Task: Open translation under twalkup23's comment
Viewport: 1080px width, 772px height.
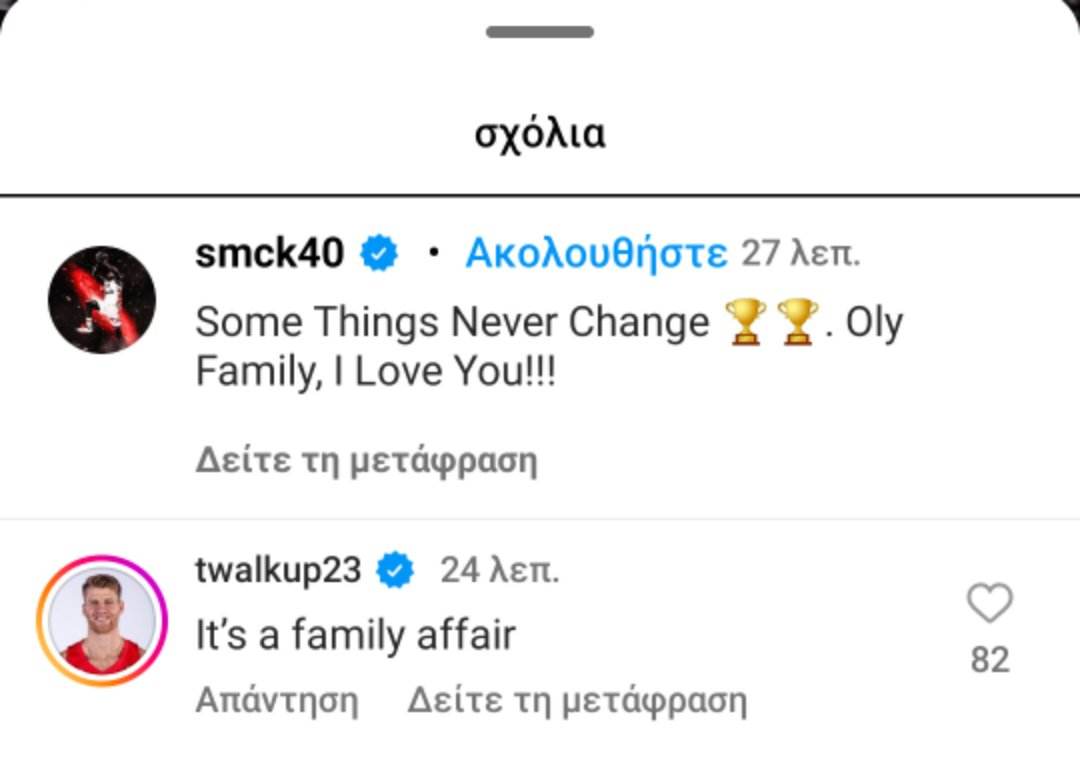Action: click(x=577, y=701)
